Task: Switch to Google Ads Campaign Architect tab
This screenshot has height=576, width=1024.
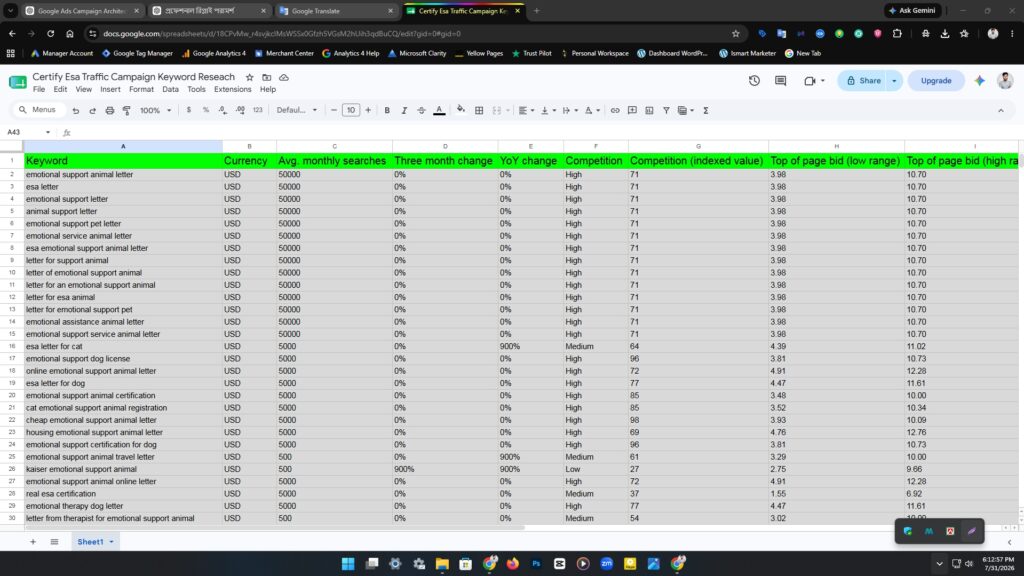Action: point(82,10)
